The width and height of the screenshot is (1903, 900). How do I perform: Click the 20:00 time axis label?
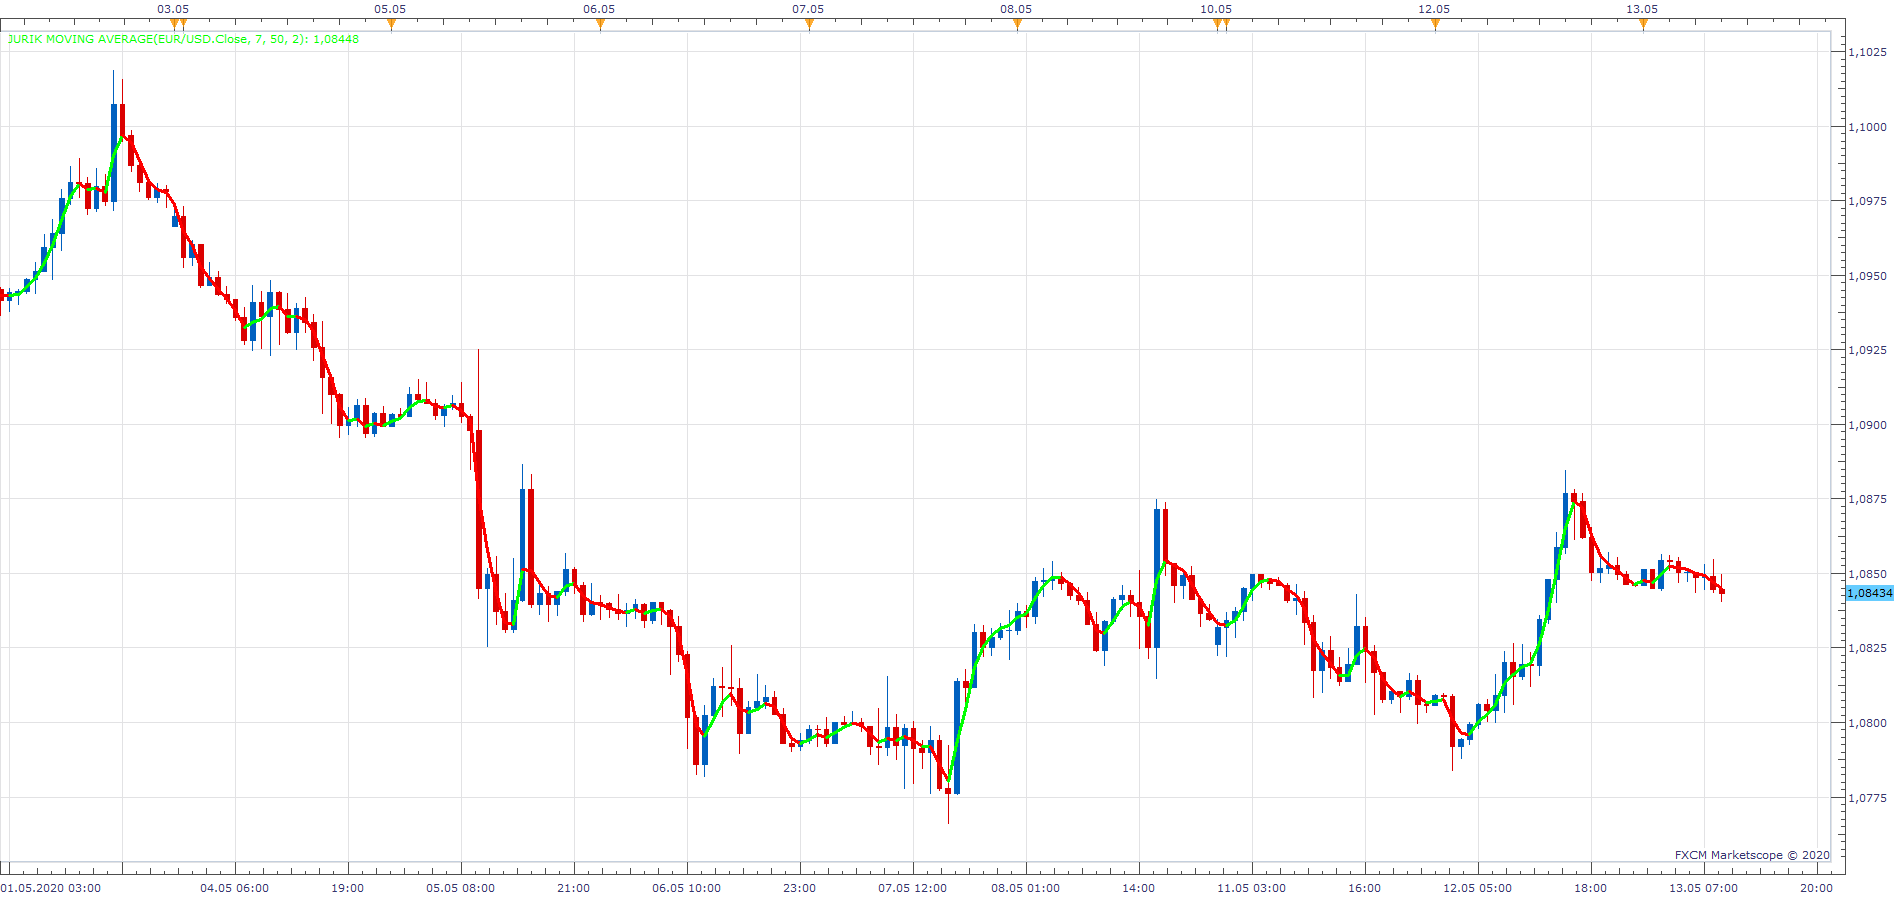(x=1816, y=888)
